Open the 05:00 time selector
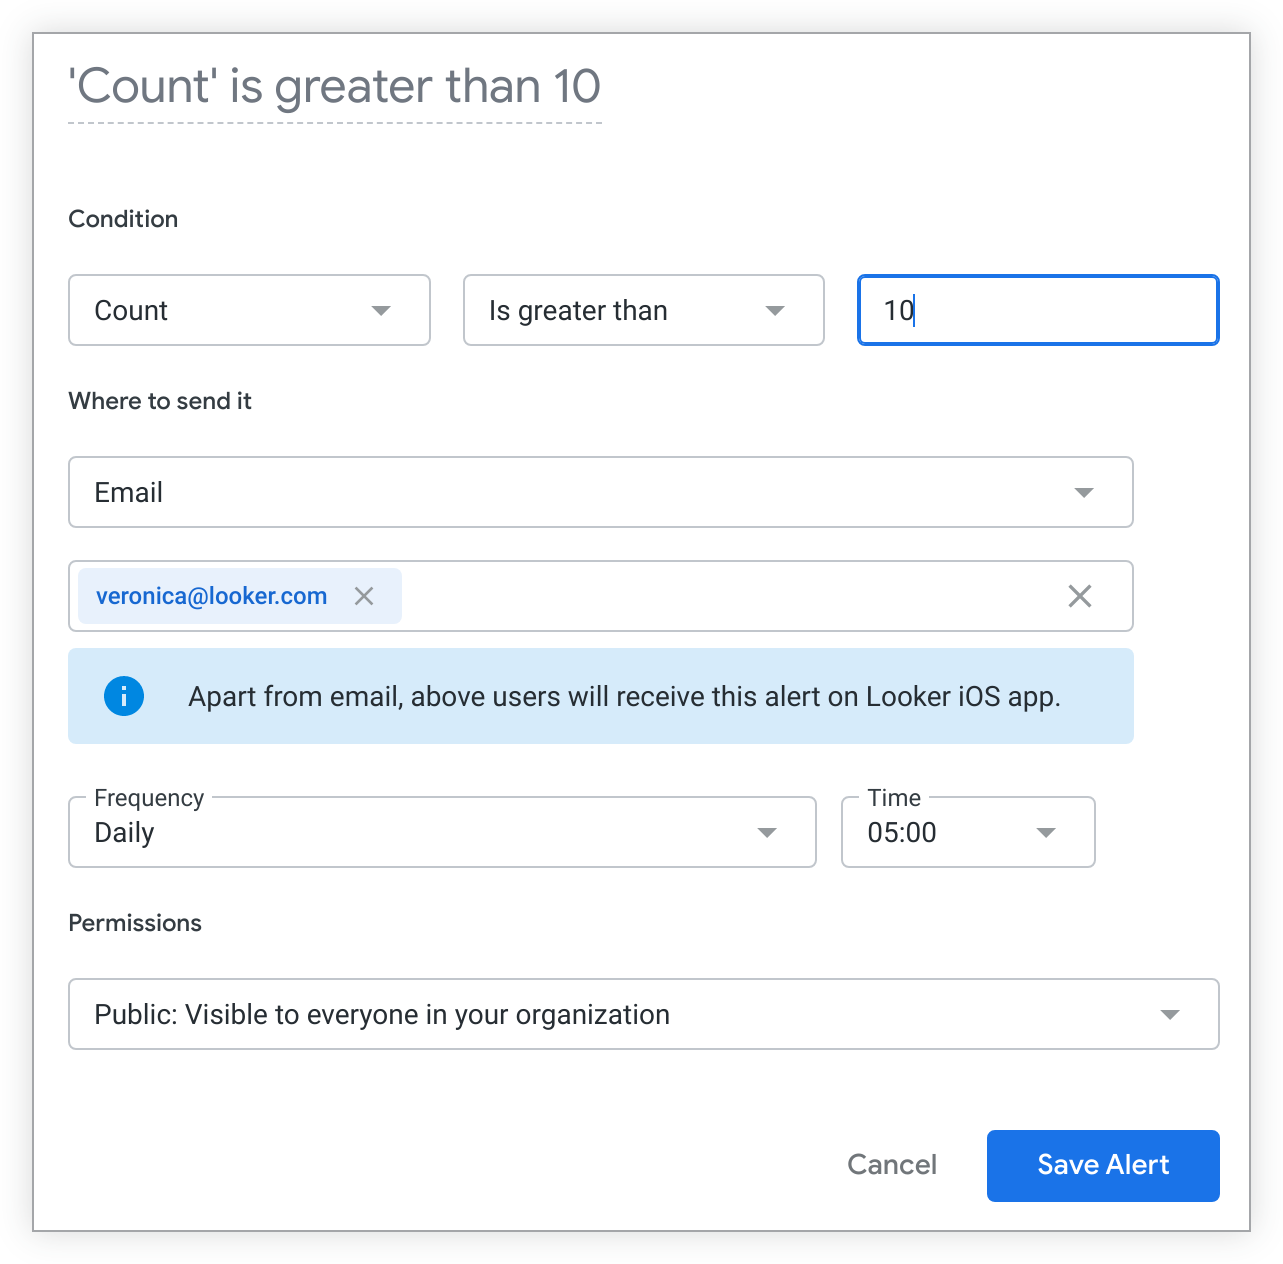Image resolution: width=1283 pixels, height=1264 pixels. tap(940, 833)
